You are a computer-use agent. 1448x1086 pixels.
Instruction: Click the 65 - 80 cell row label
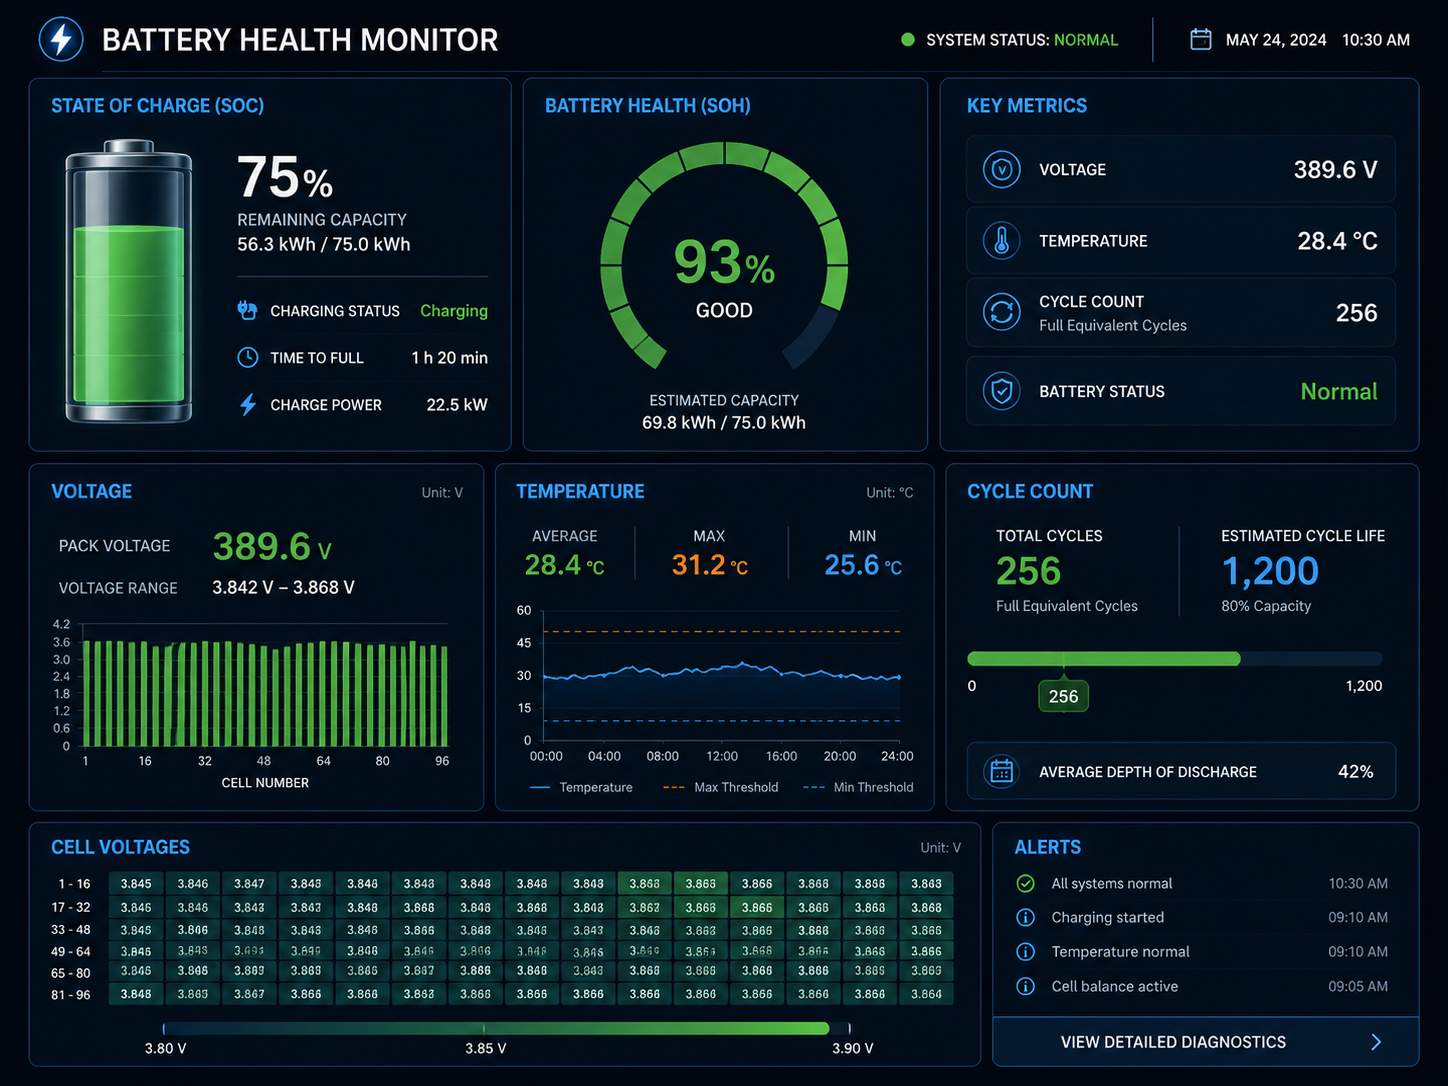pyautogui.click(x=71, y=973)
